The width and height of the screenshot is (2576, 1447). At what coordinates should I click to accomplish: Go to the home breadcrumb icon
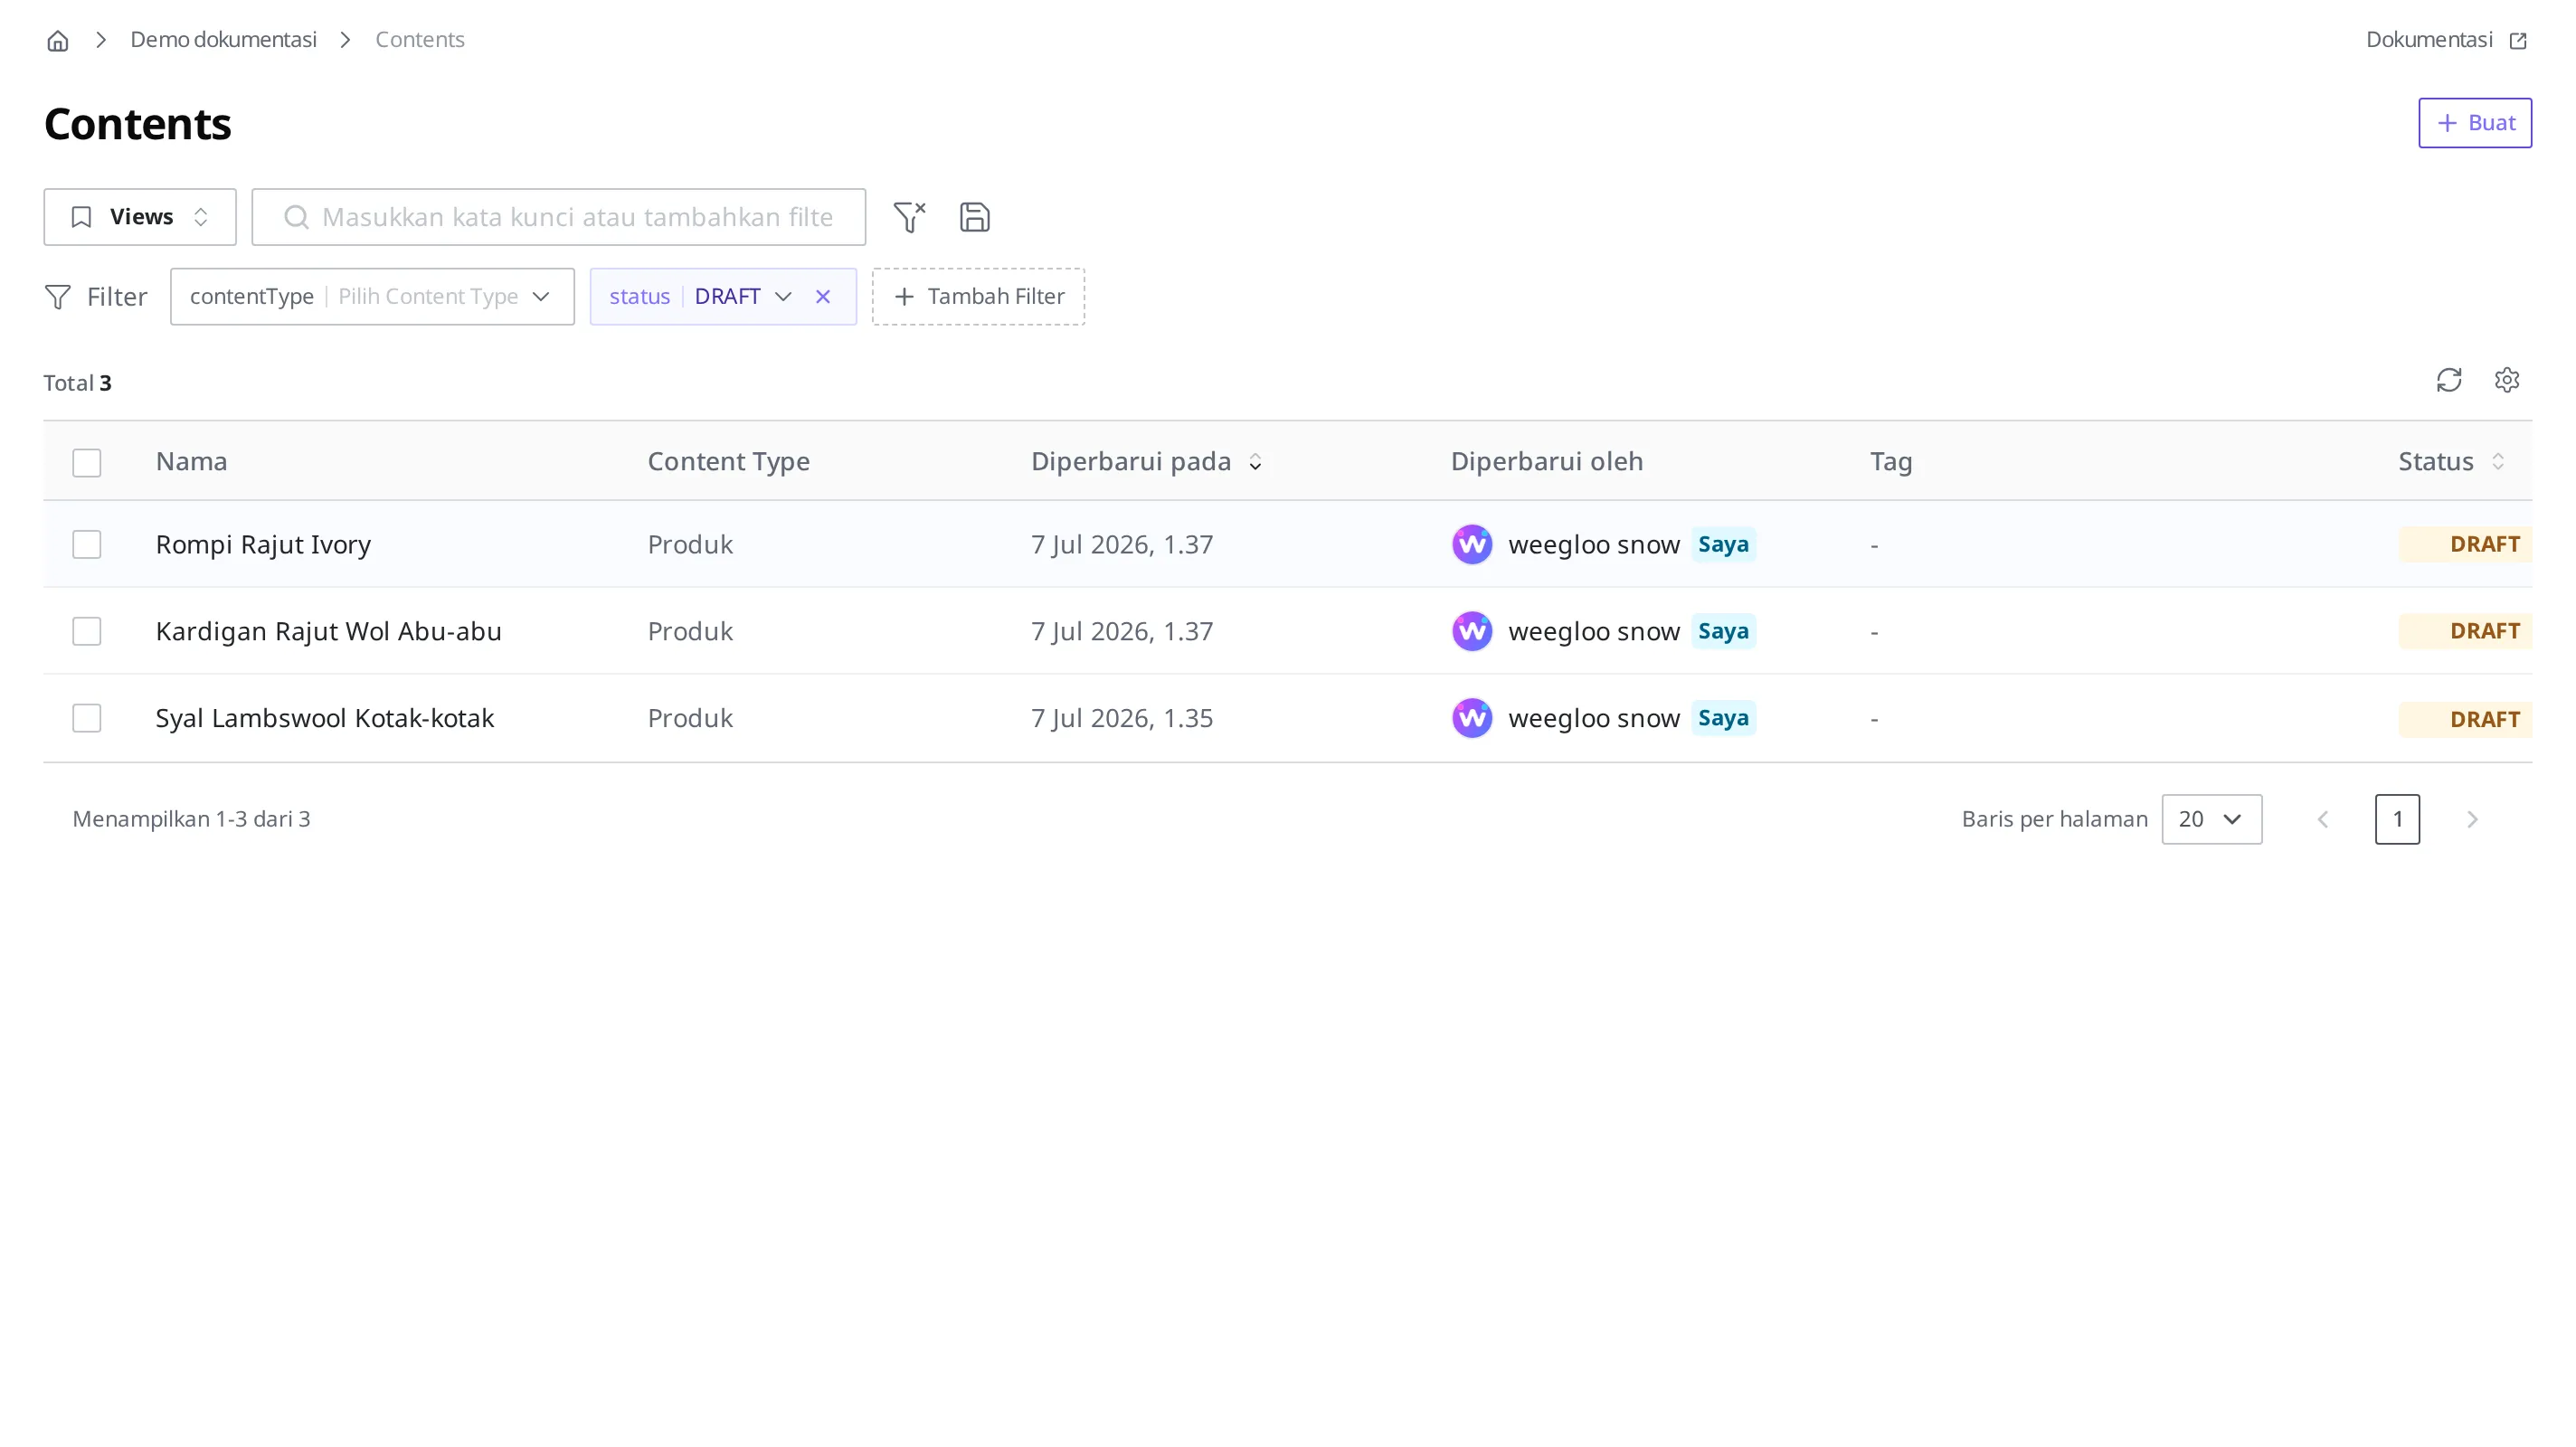coord(58,40)
